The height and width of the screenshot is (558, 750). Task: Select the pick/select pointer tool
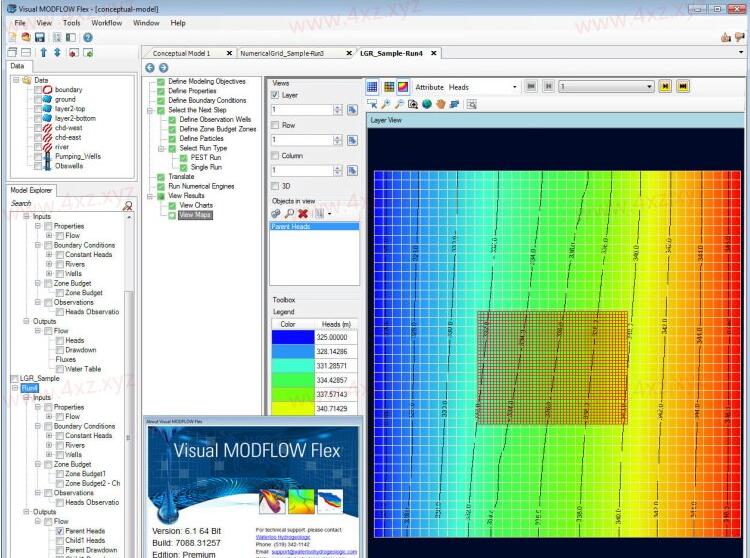click(x=372, y=104)
